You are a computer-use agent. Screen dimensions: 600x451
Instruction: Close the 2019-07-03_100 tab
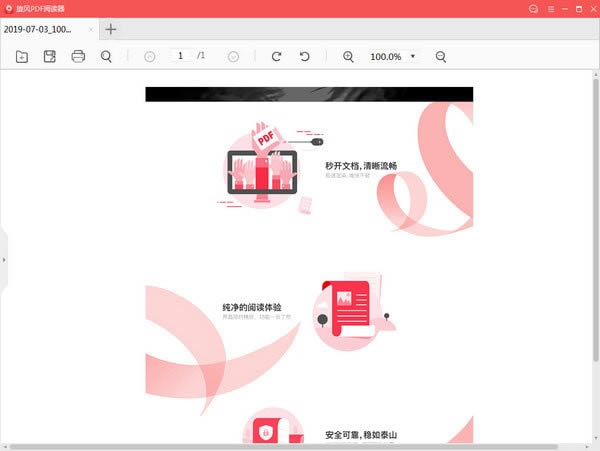[92, 29]
